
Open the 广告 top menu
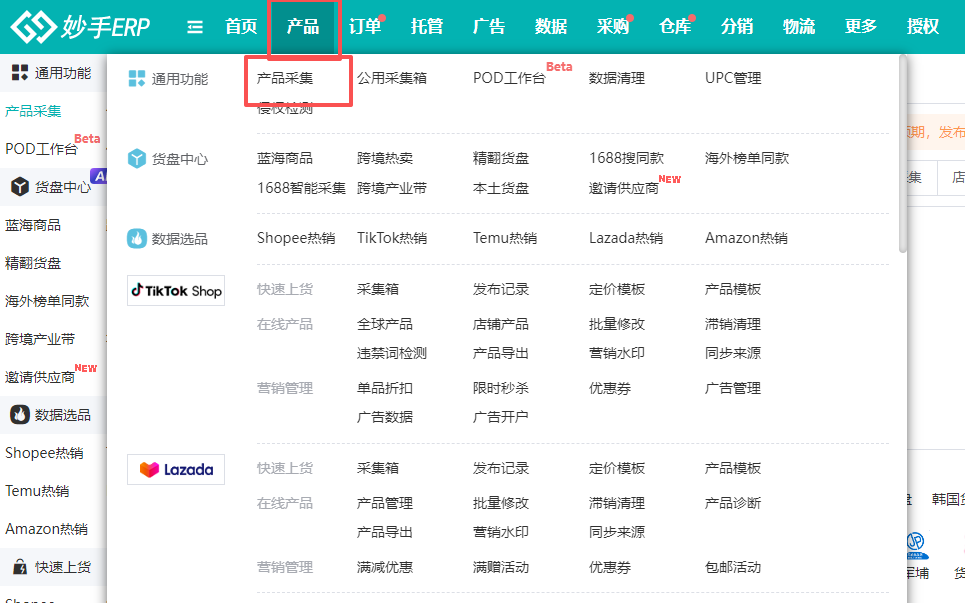tap(489, 26)
